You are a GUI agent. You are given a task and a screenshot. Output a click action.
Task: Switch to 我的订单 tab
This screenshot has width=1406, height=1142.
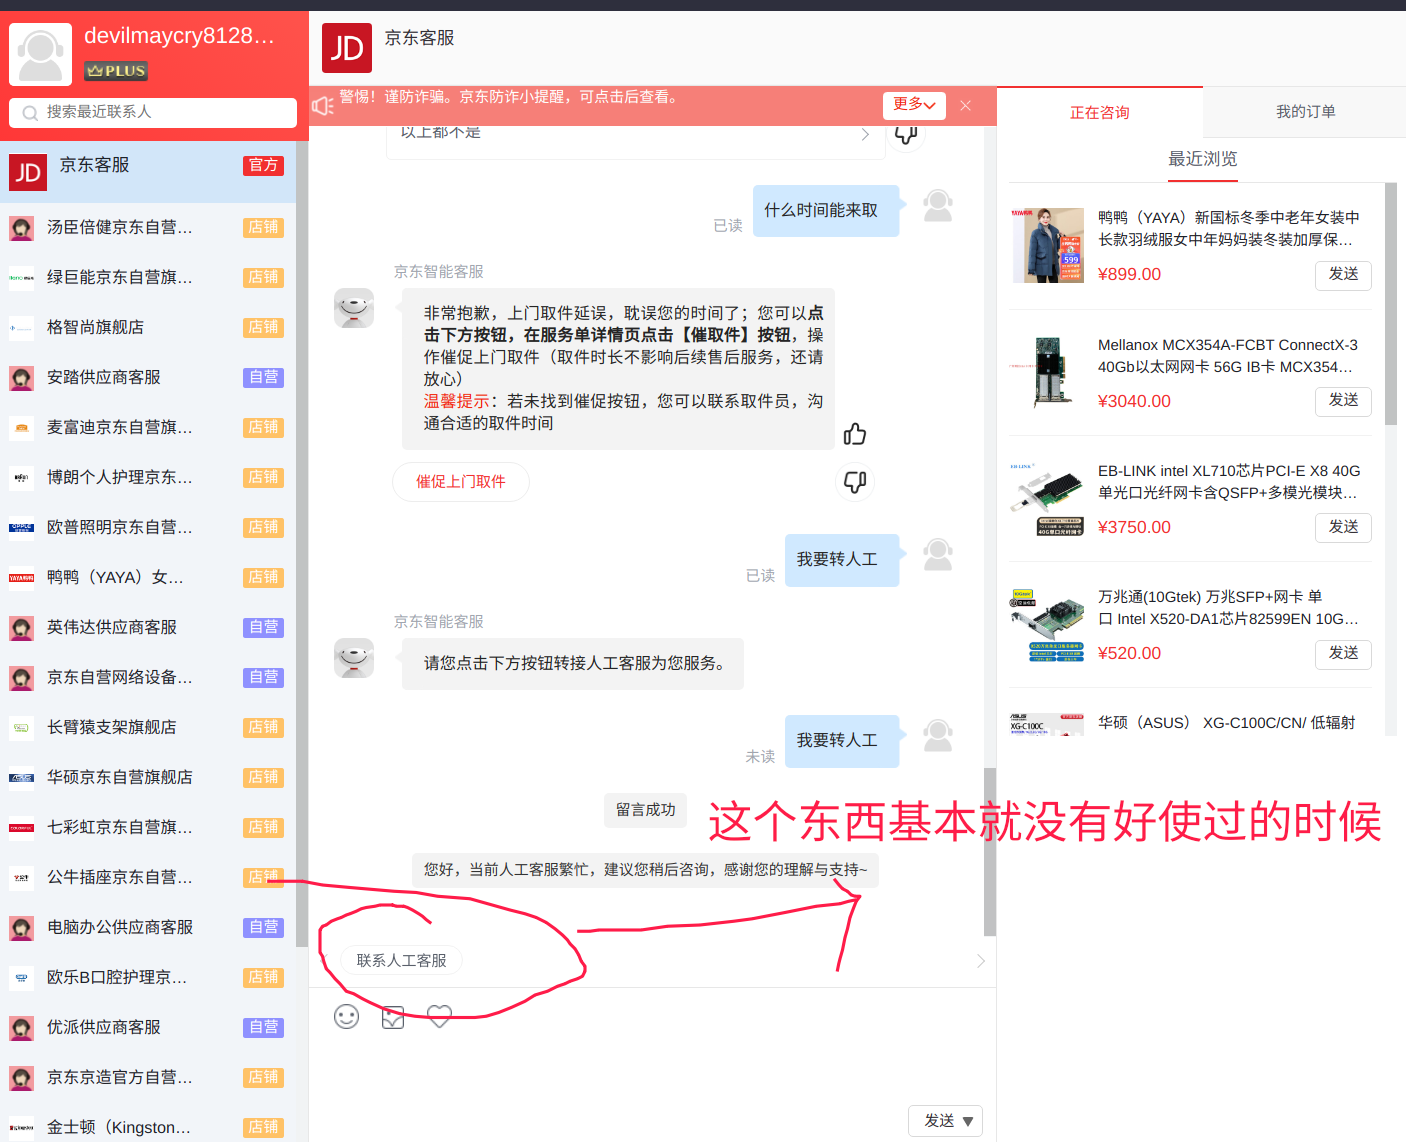coord(1305,112)
